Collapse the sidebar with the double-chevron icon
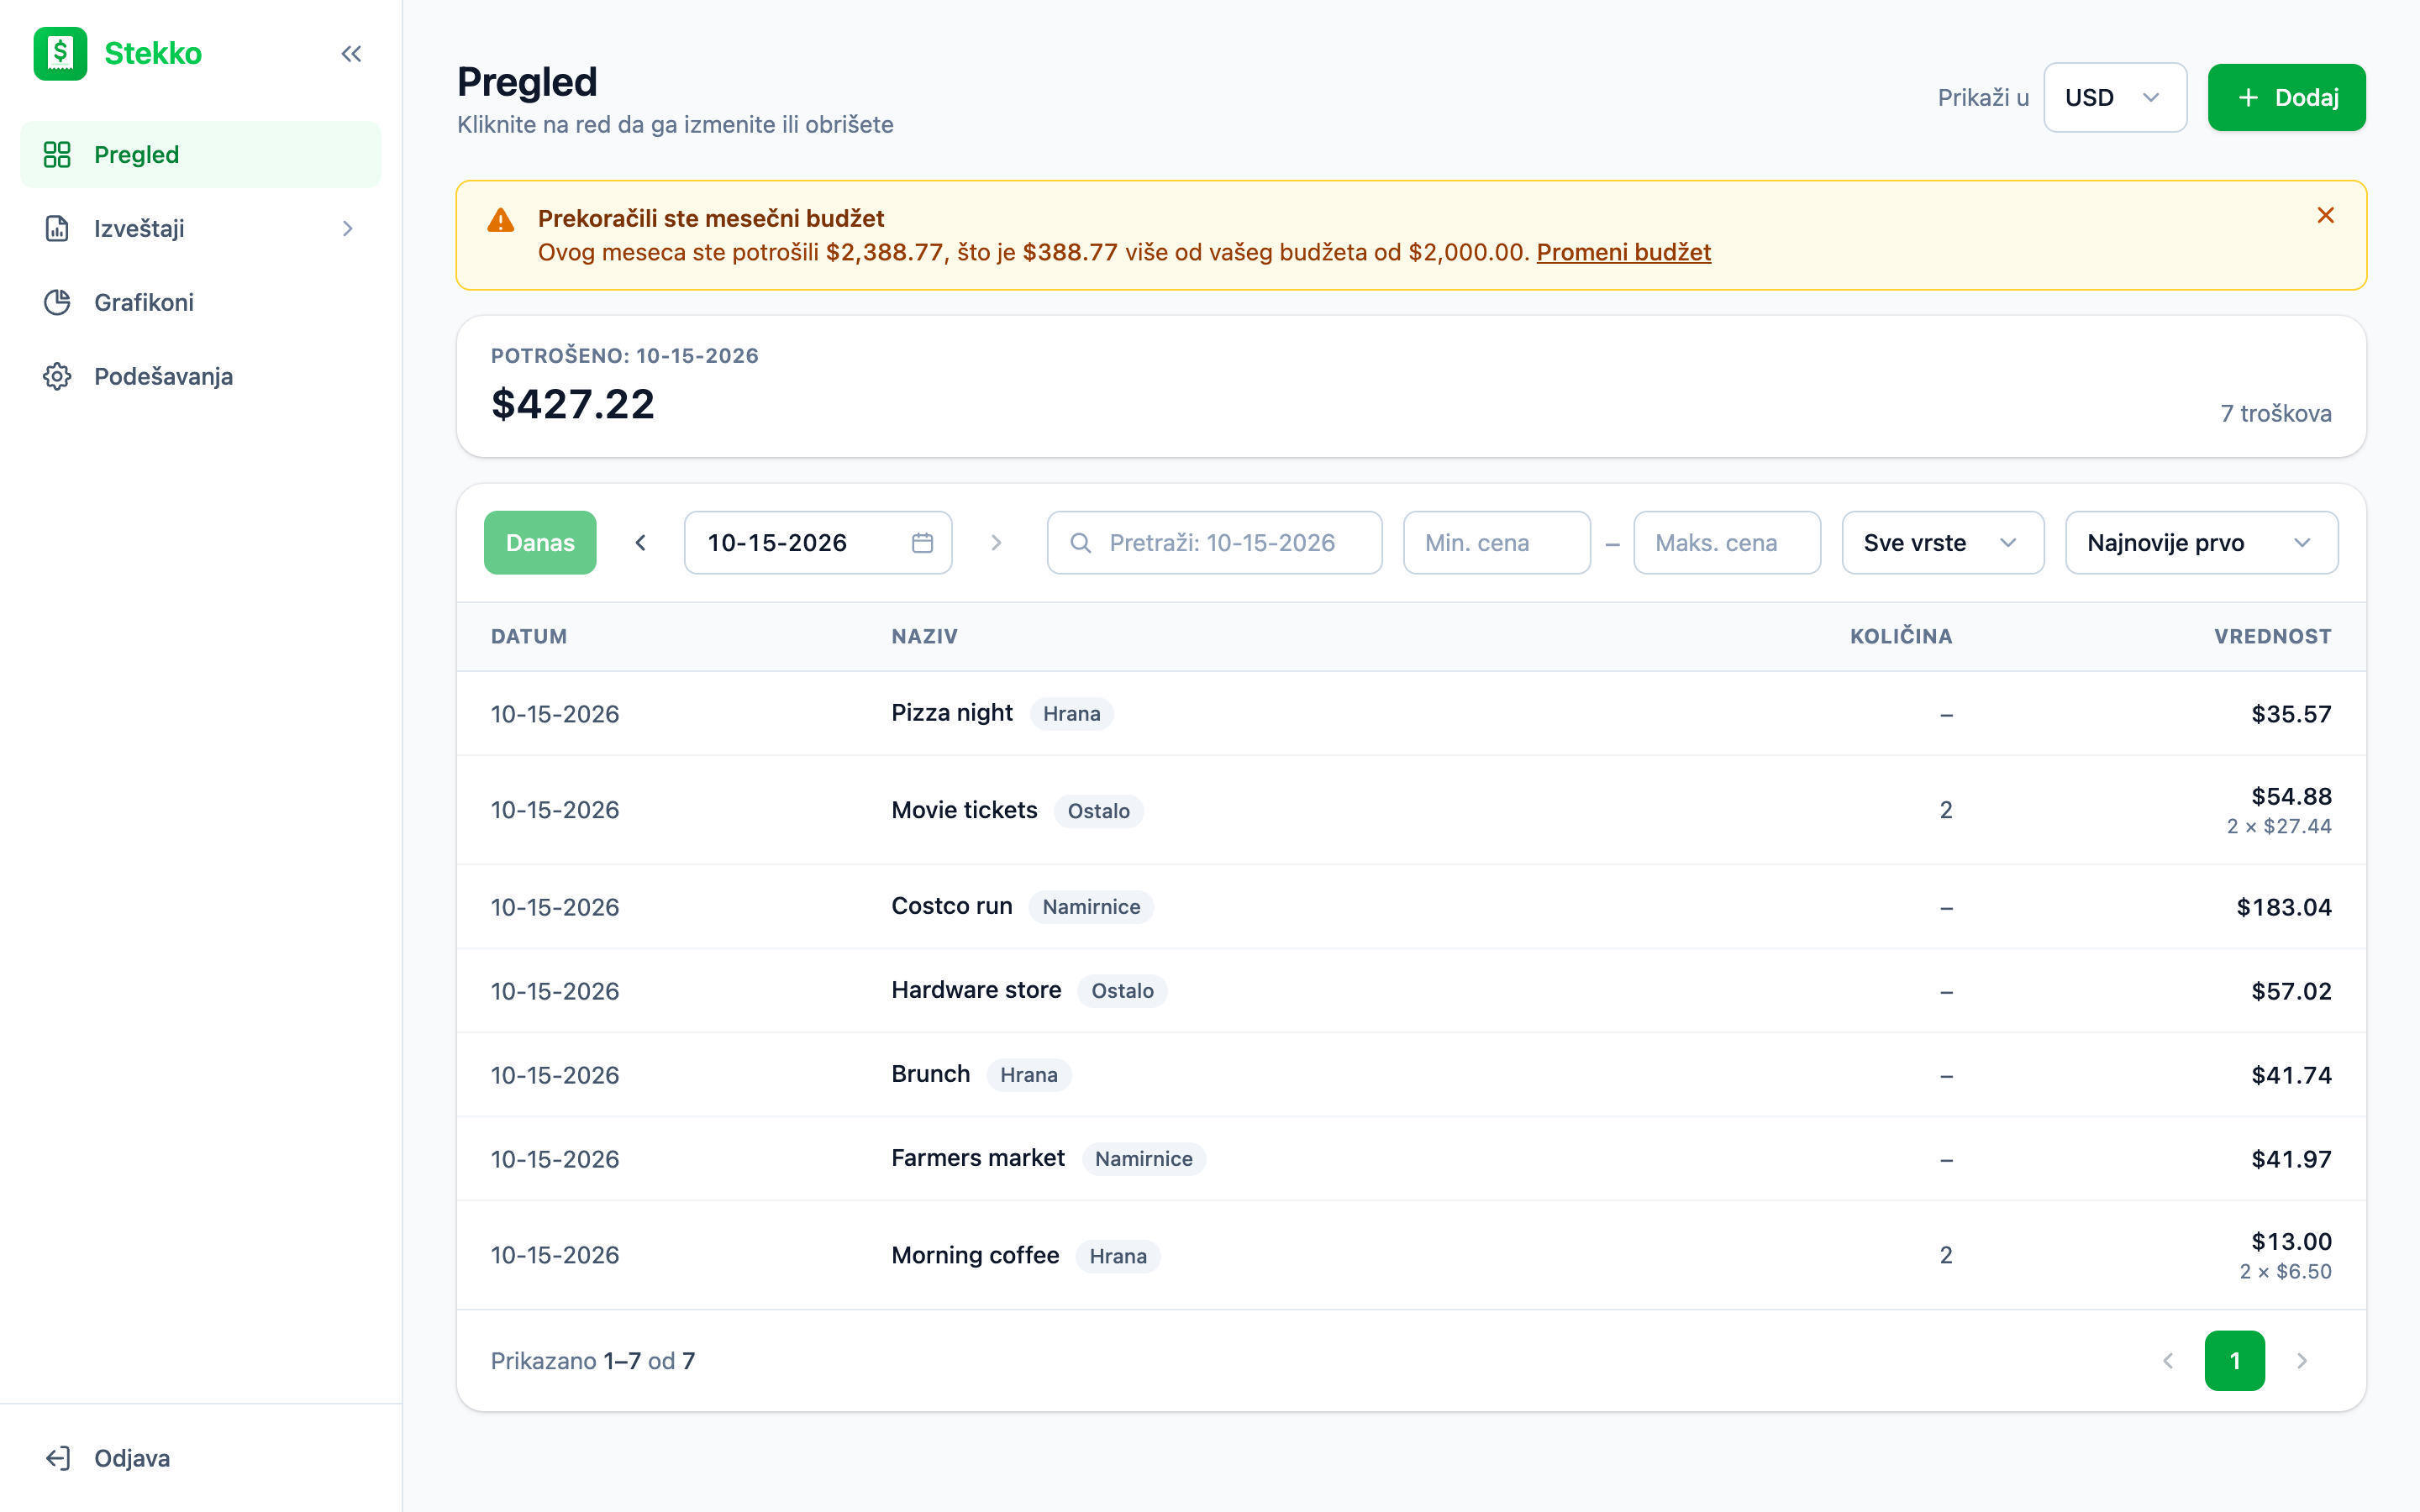Image resolution: width=2420 pixels, height=1512 pixels. pos(351,54)
